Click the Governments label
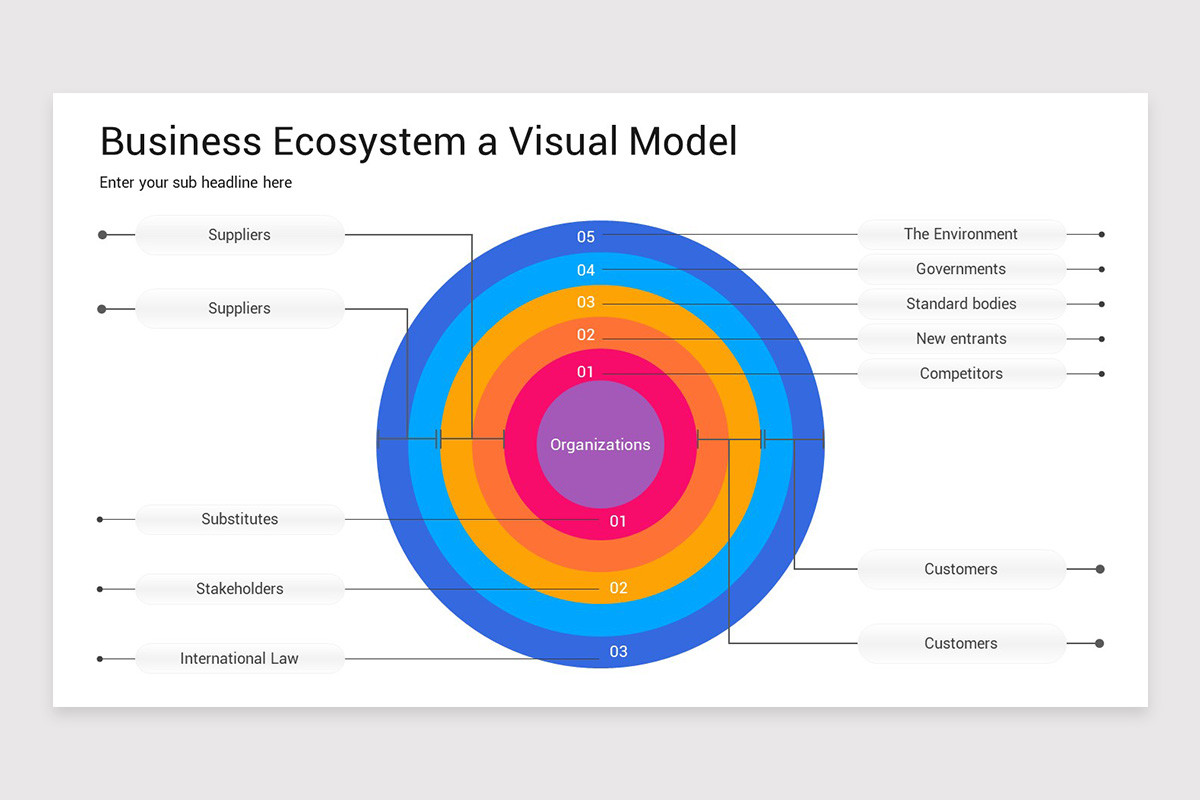 tap(961, 268)
